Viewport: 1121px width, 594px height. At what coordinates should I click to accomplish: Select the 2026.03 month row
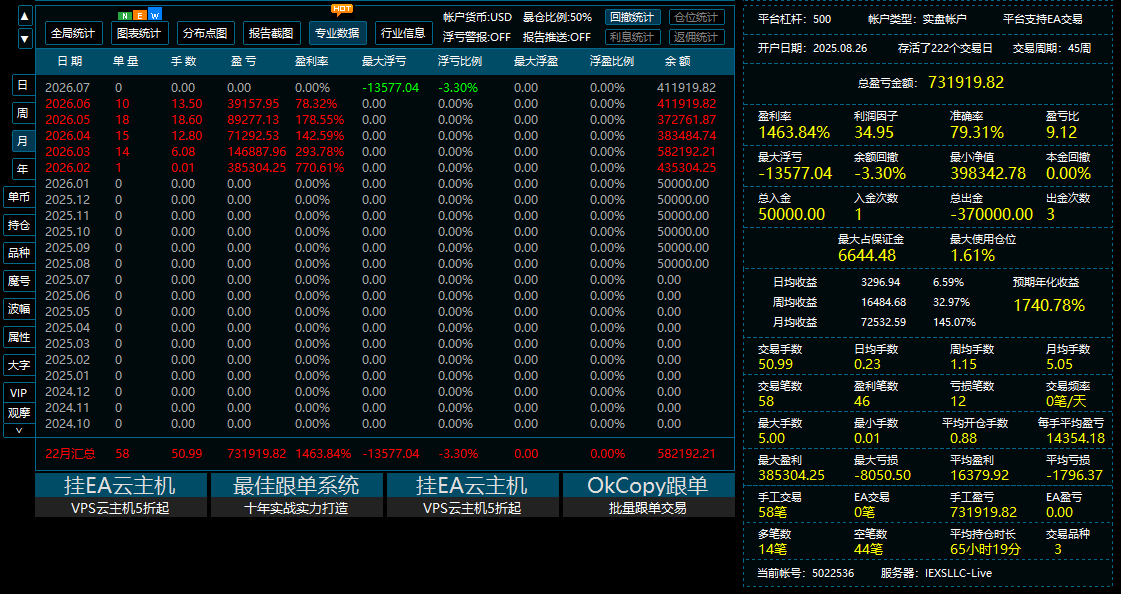[x=385, y=152]
